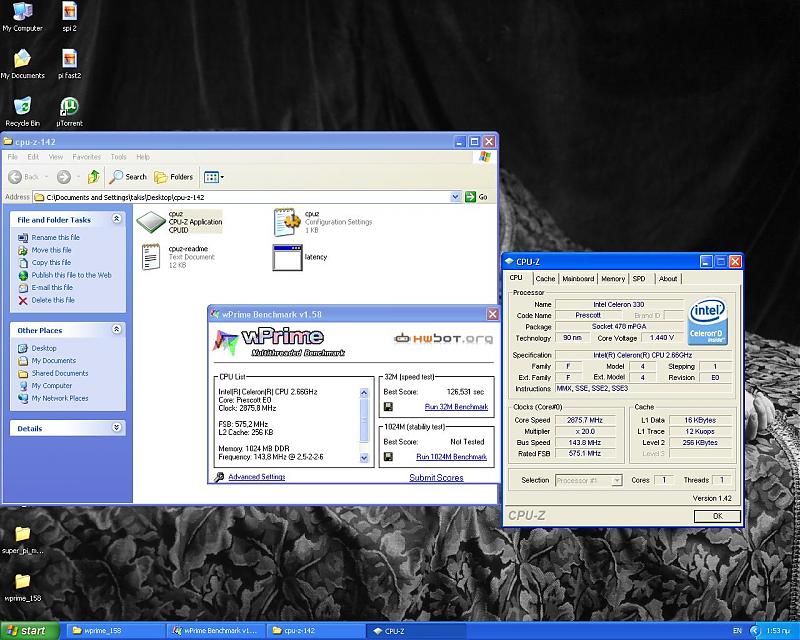Viewport: 800px width, 640px height.
Task: Open the Help menu in Explorer
Action: (143, 157)
